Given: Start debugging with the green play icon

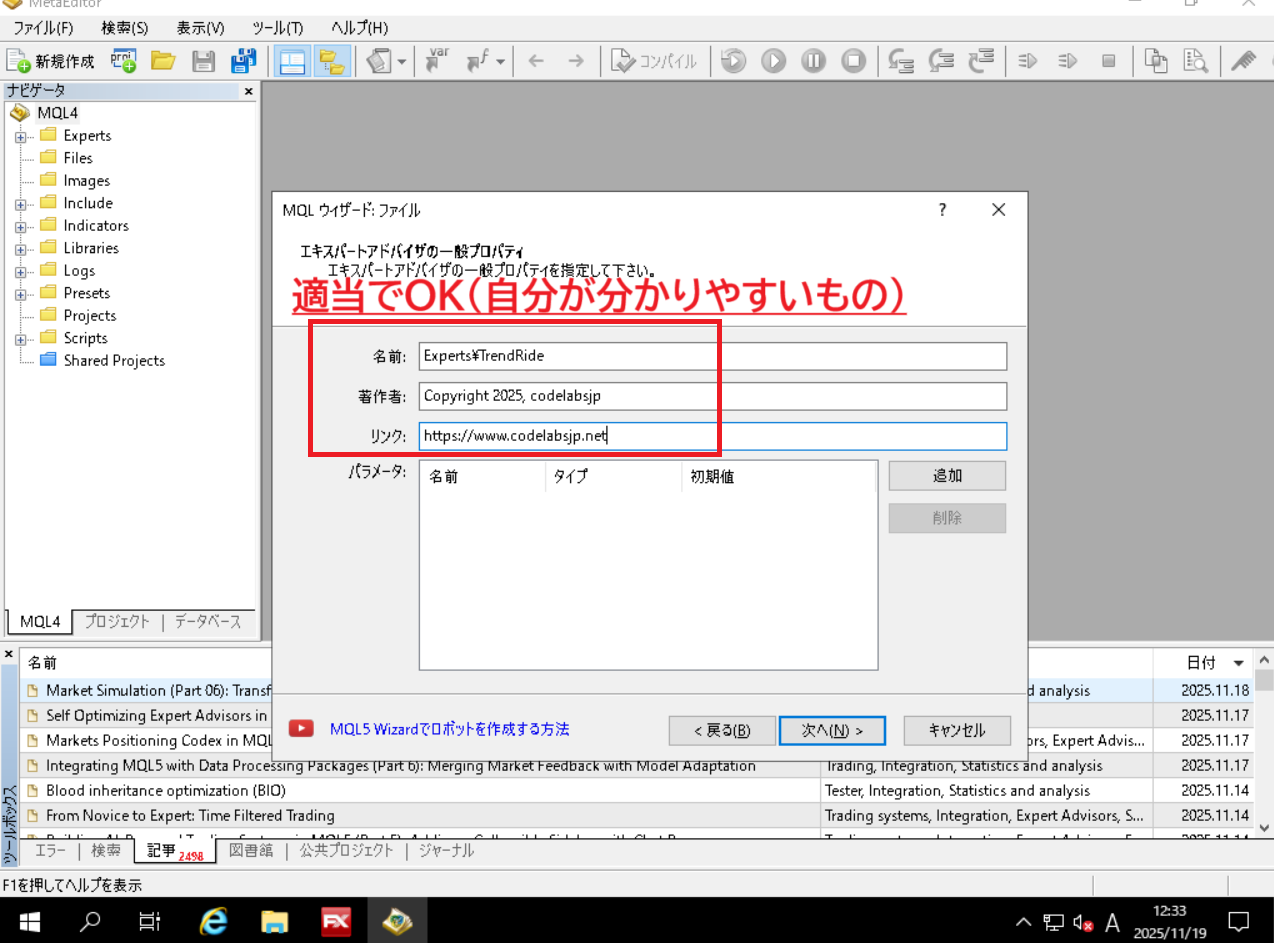Looking at the screenshot, I should click(x=772, y=60).
